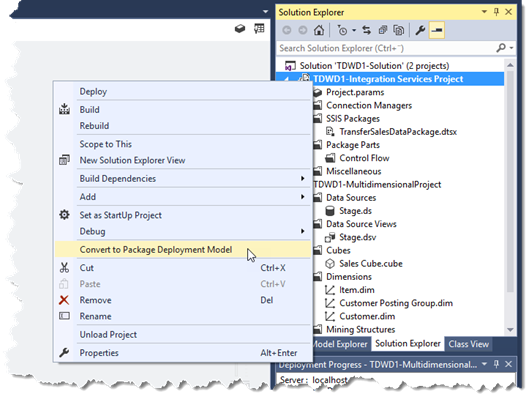Choose New Solution Explorer View entry

pos(183,160)
